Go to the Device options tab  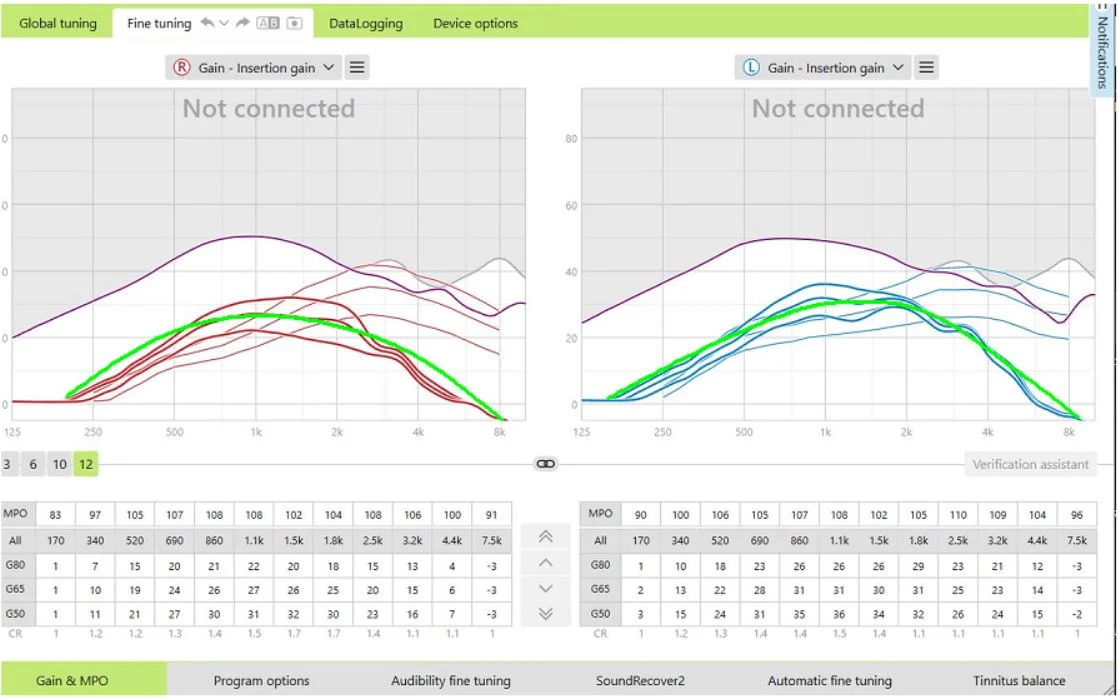[476, 24]
